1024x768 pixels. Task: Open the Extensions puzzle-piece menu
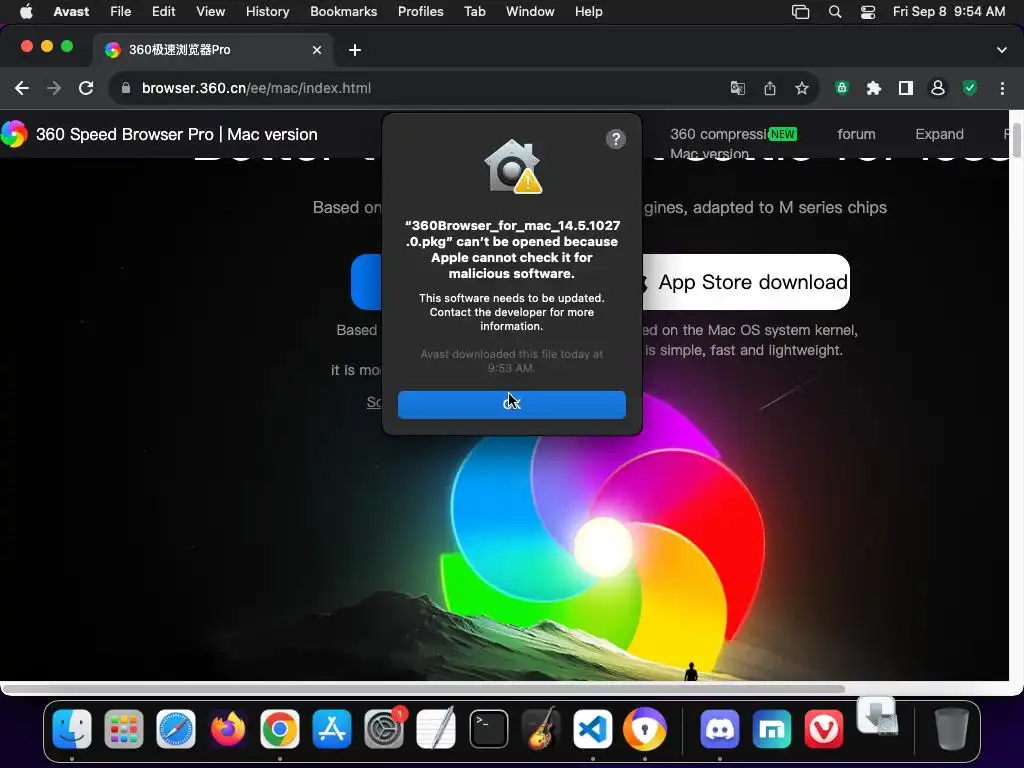coord(874,88)
